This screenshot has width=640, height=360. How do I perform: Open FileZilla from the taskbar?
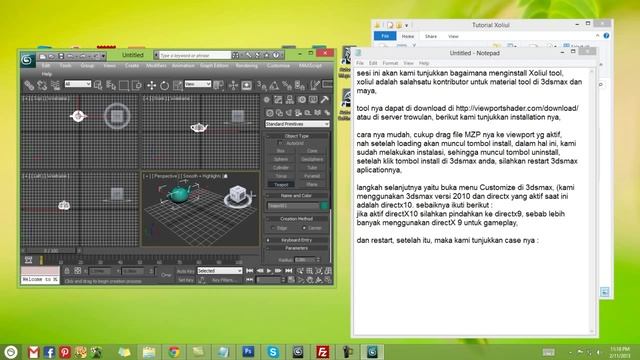point(322,352)
